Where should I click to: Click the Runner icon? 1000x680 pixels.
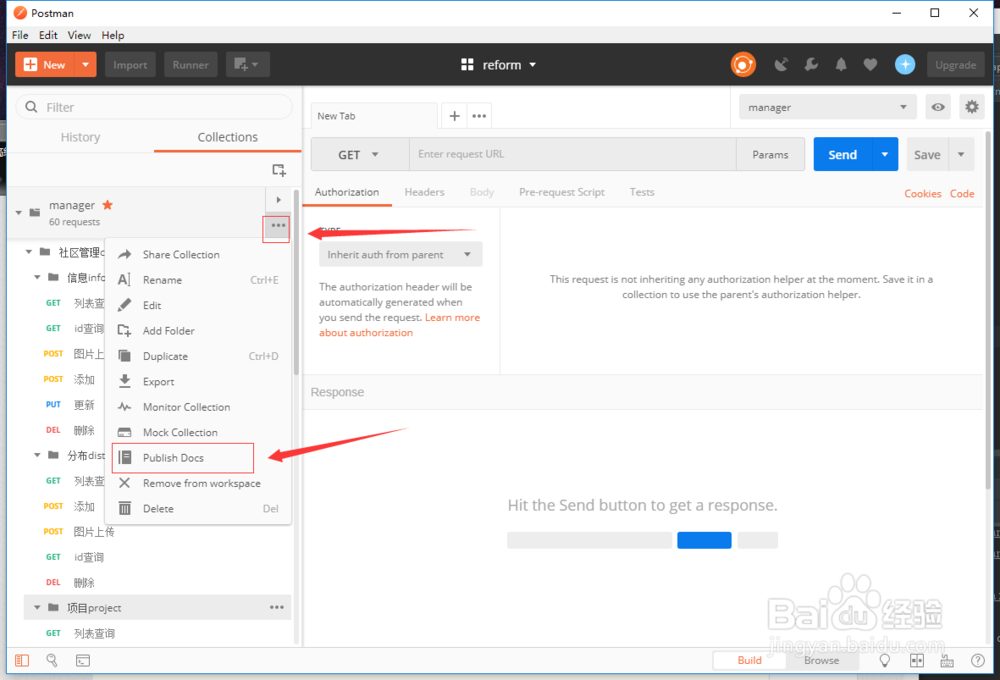pyautogui.click(x=190, y=64)
